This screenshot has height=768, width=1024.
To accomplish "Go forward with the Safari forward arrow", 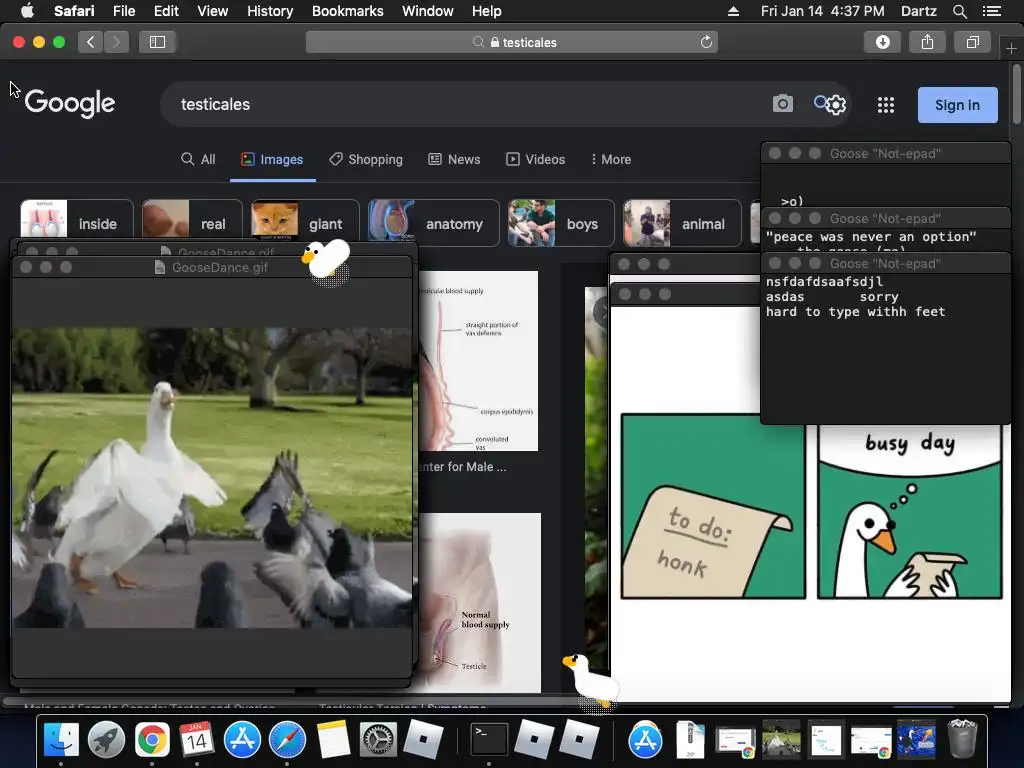I will point(116,42).
